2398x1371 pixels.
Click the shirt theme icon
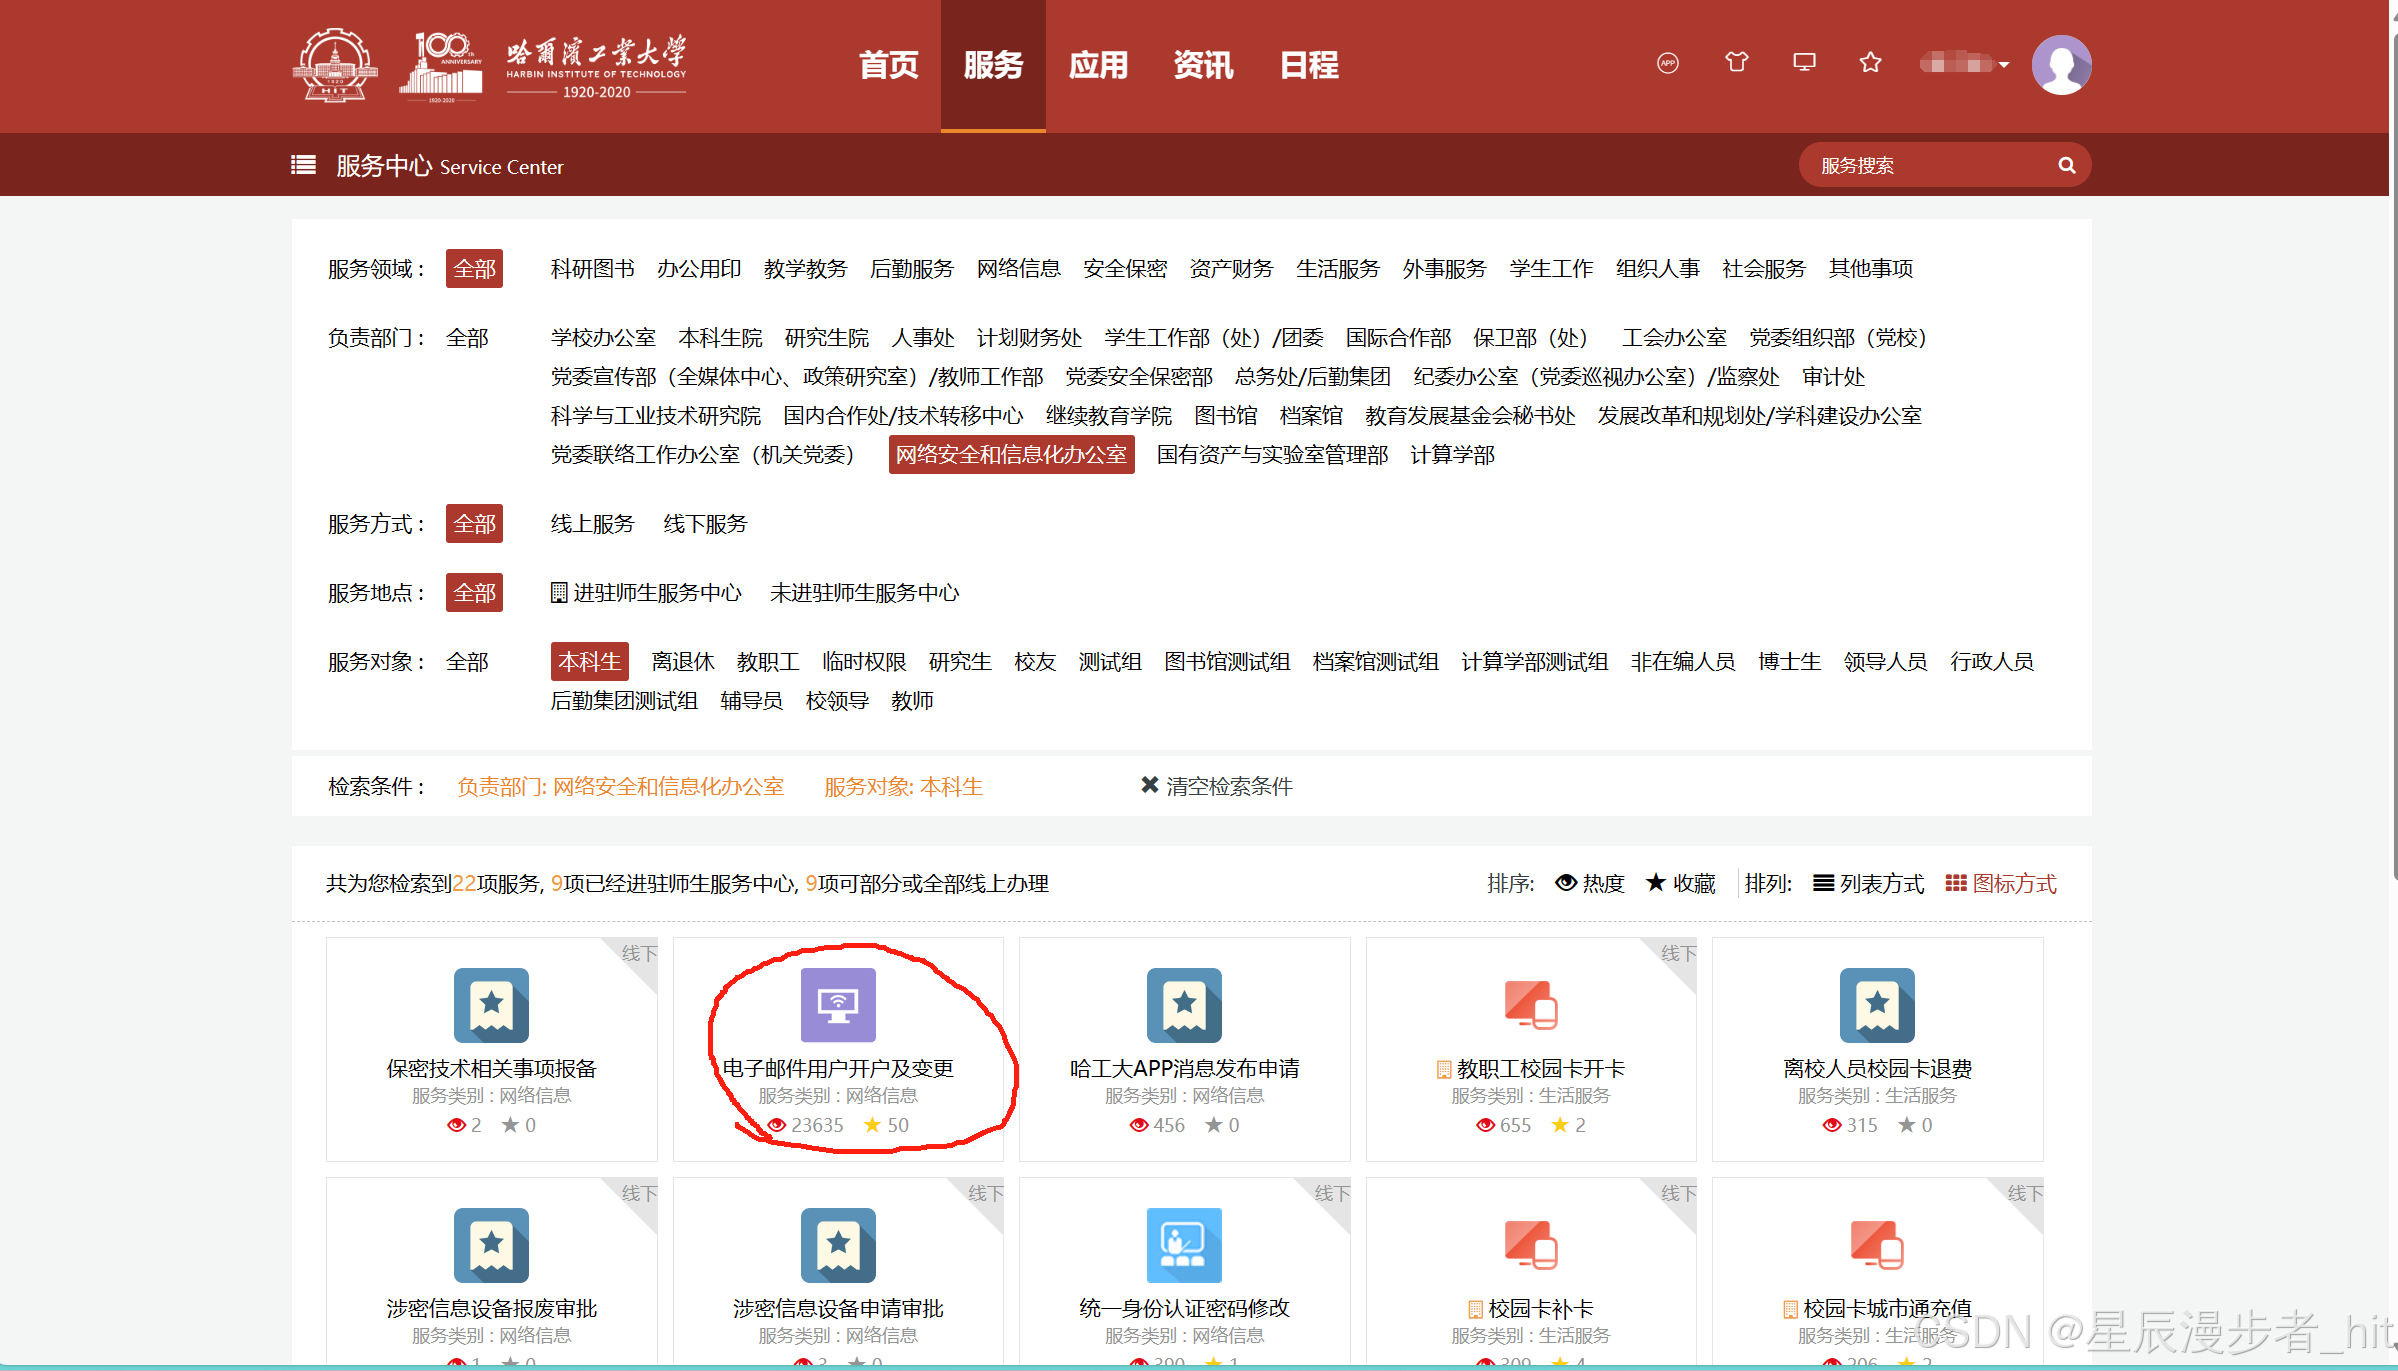tap(1736, 63)
